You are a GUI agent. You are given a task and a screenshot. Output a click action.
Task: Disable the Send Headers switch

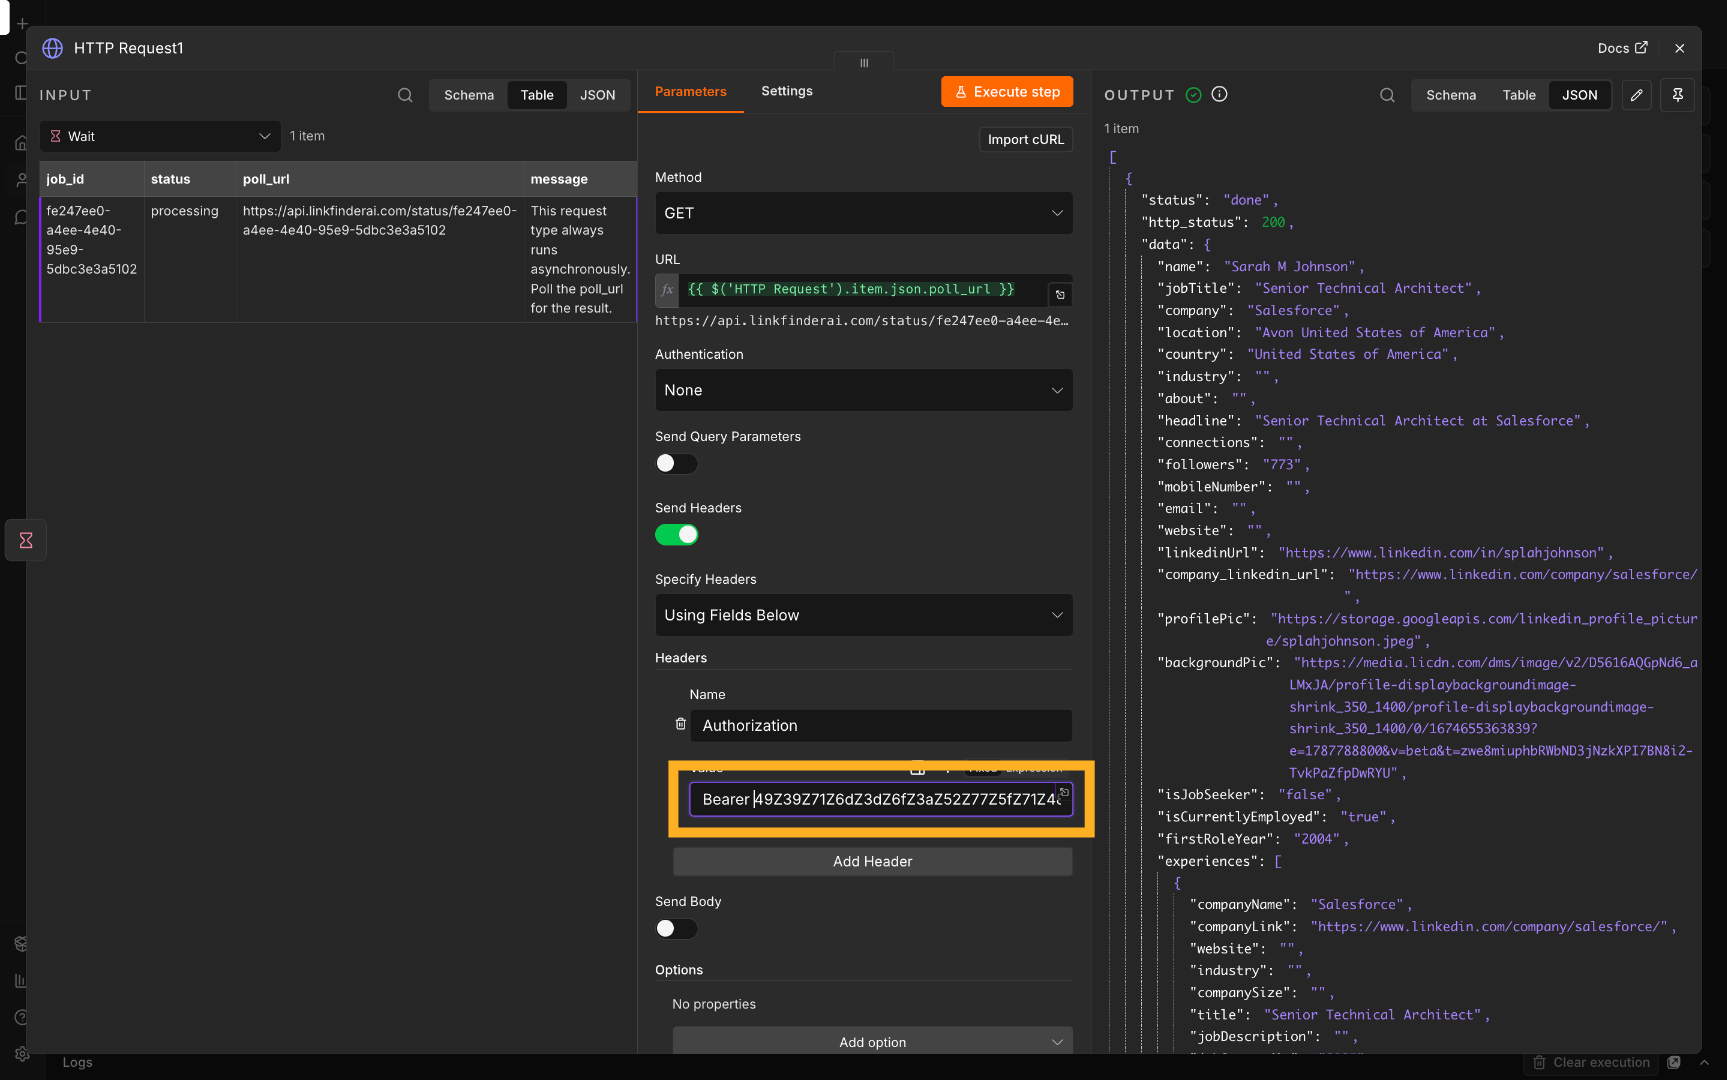coord(676,535)
